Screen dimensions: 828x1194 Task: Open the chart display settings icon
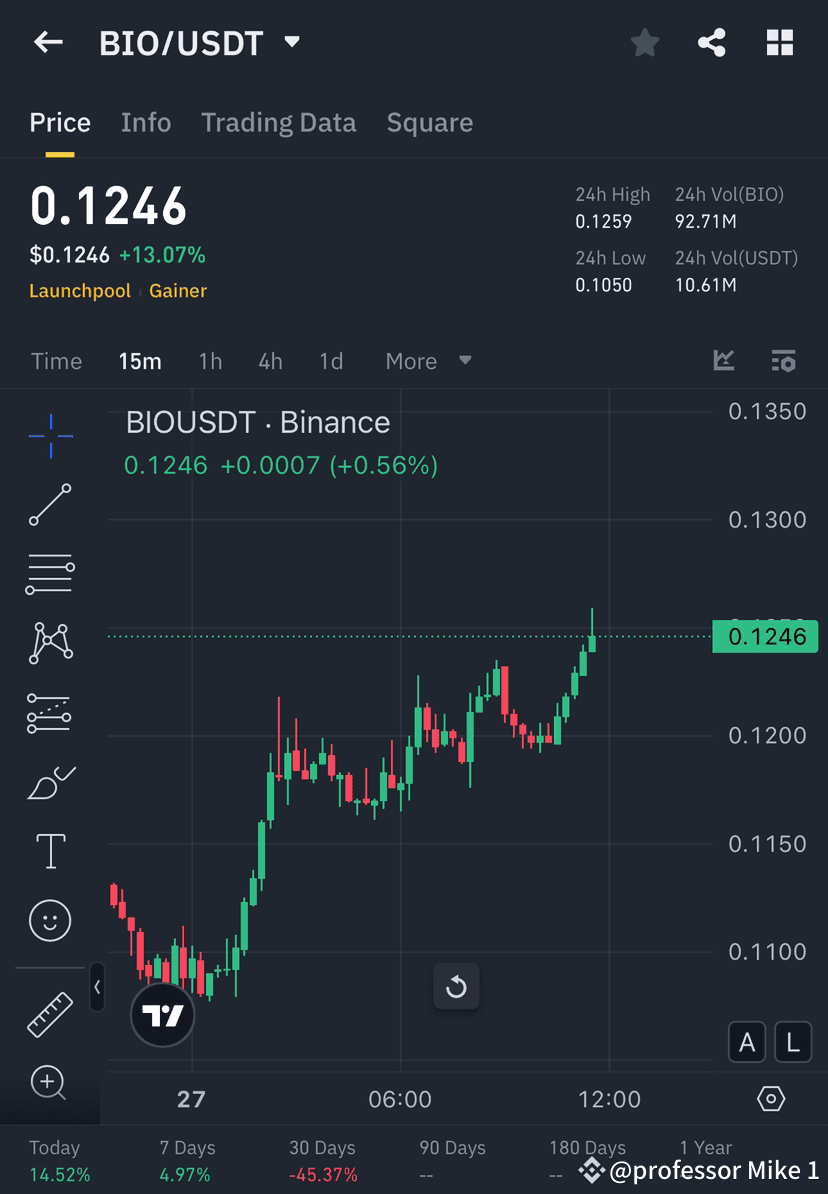tap(784, 361)
